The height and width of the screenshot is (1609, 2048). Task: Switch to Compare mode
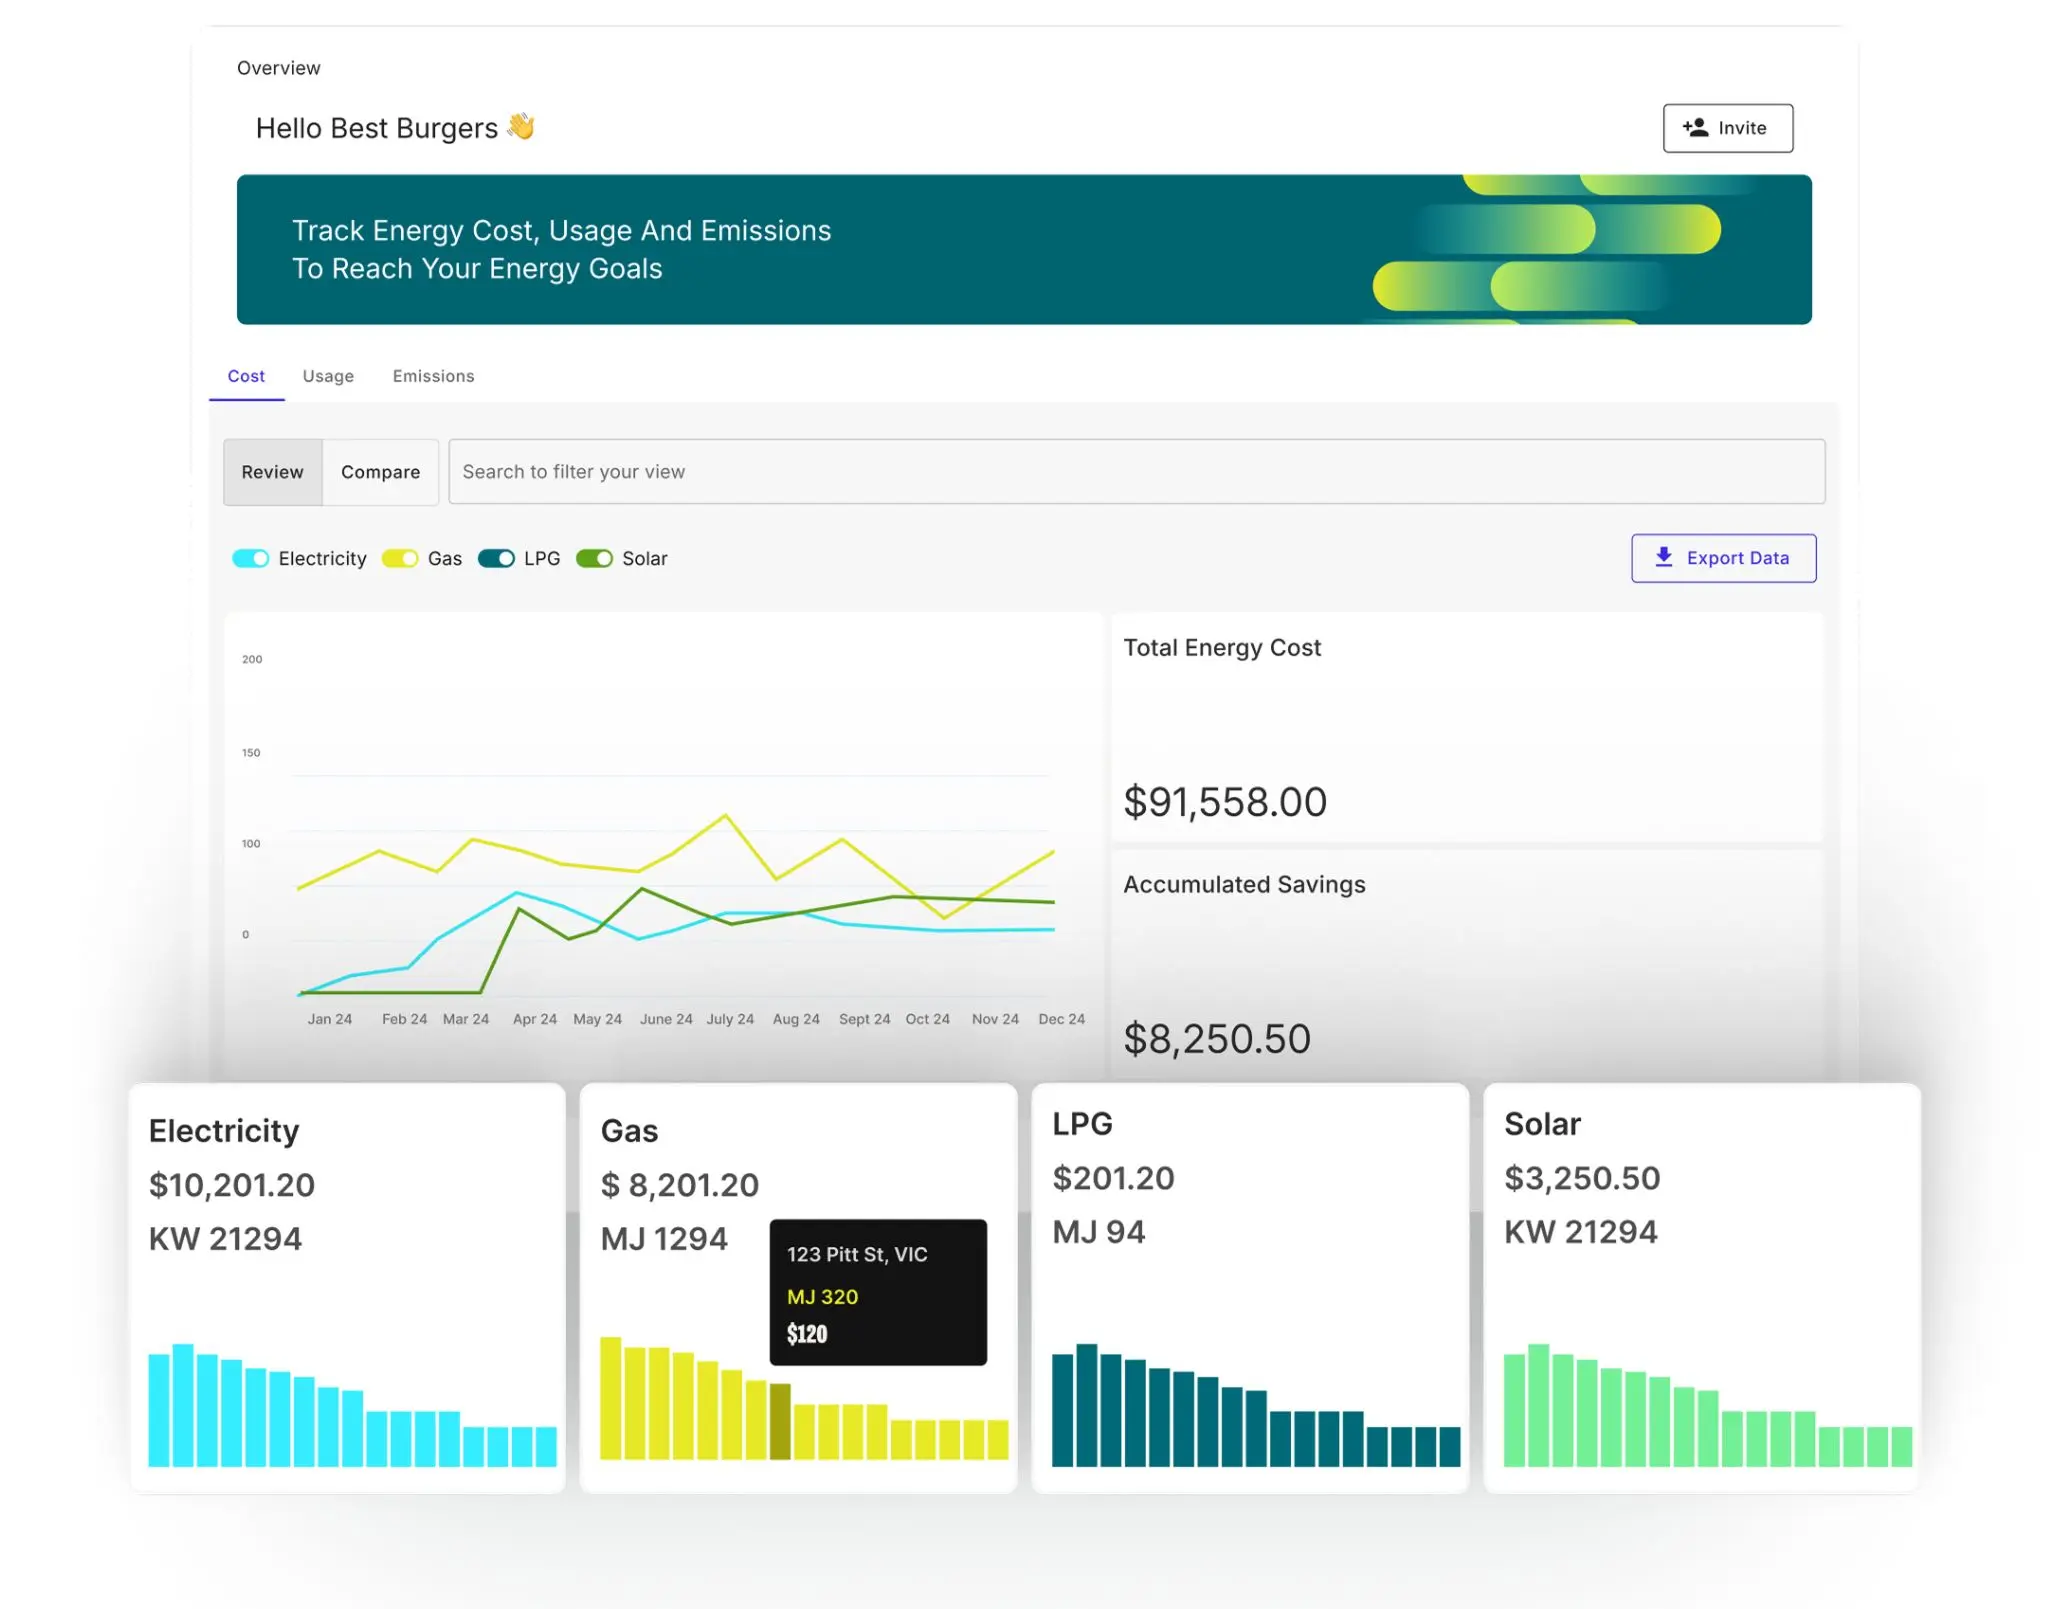[380, 472]
